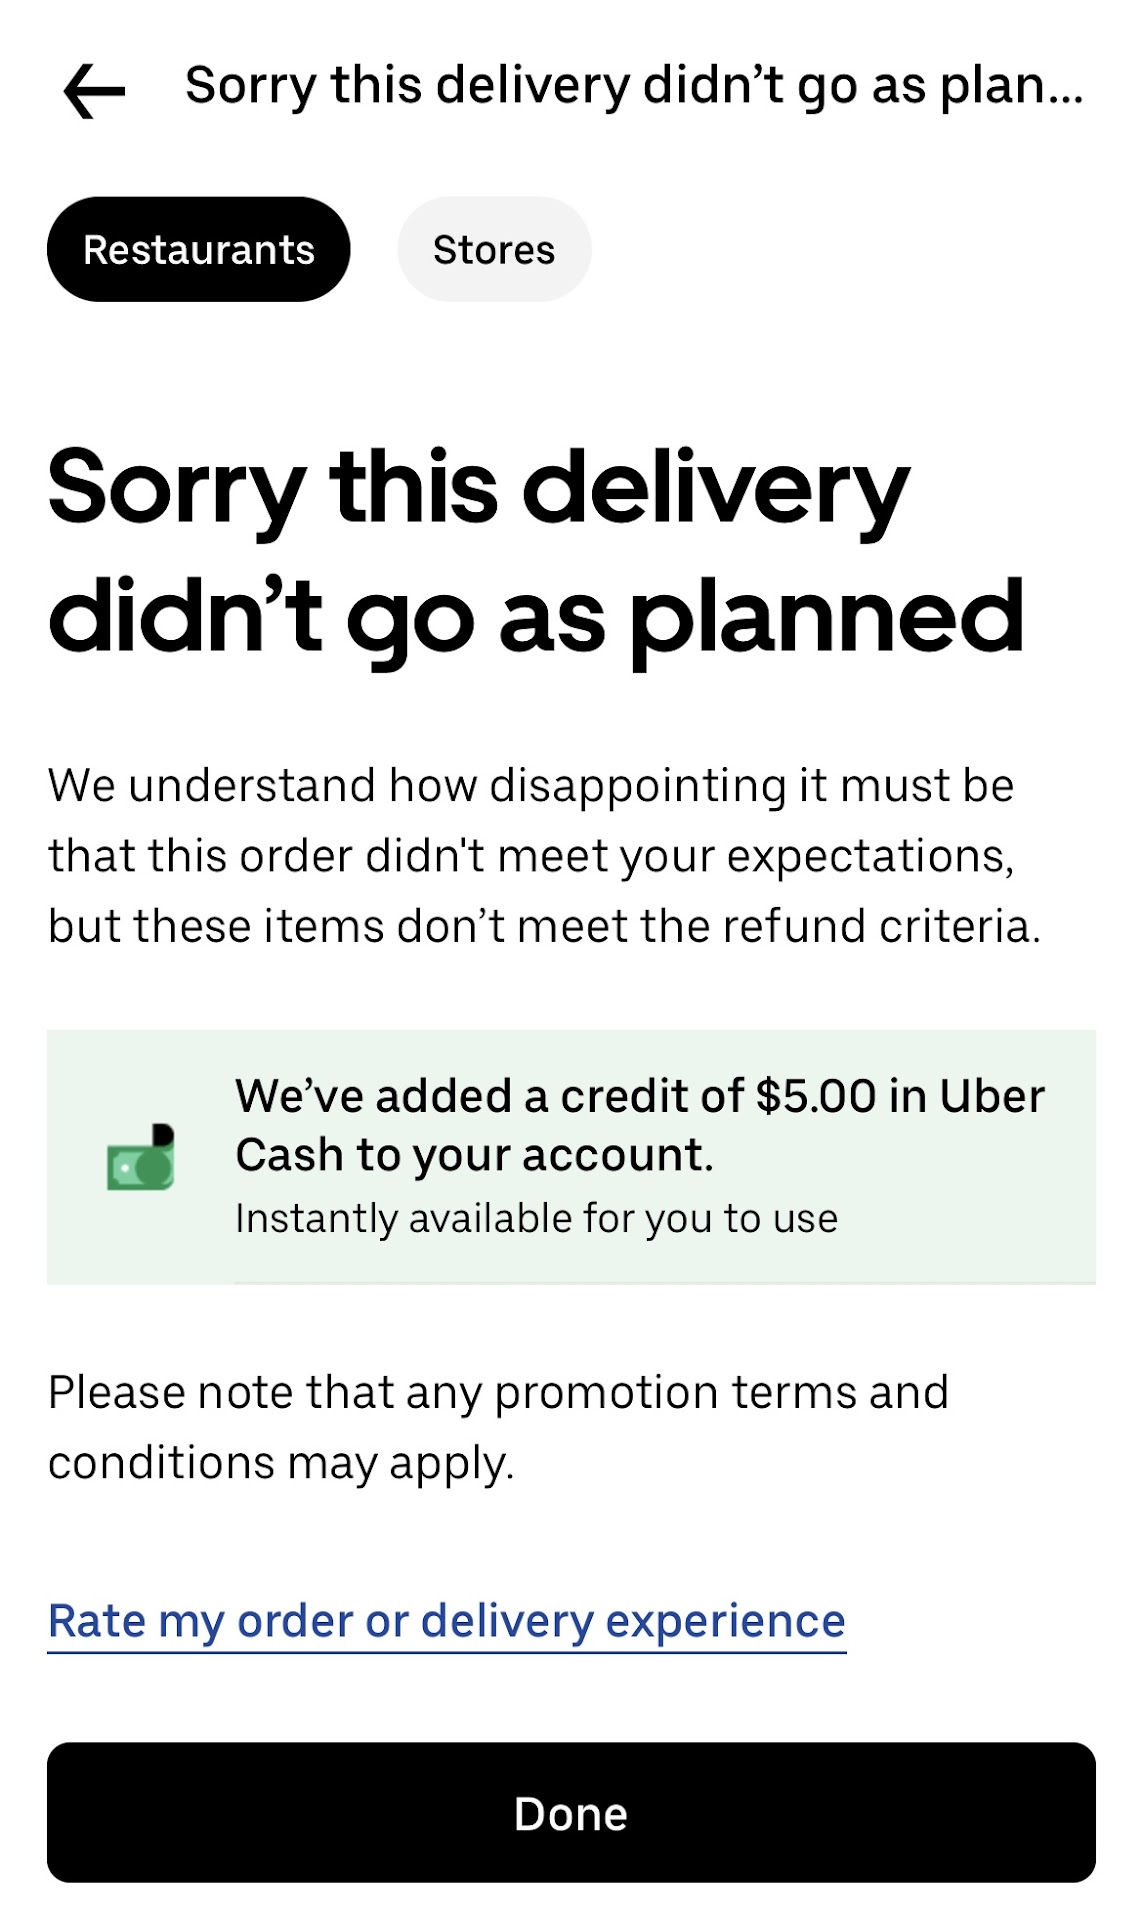Click "Instantly available for you to use"
Image resolution: width=1143 pixels, height=1920 pixels.
click(x=536, y=1219)
